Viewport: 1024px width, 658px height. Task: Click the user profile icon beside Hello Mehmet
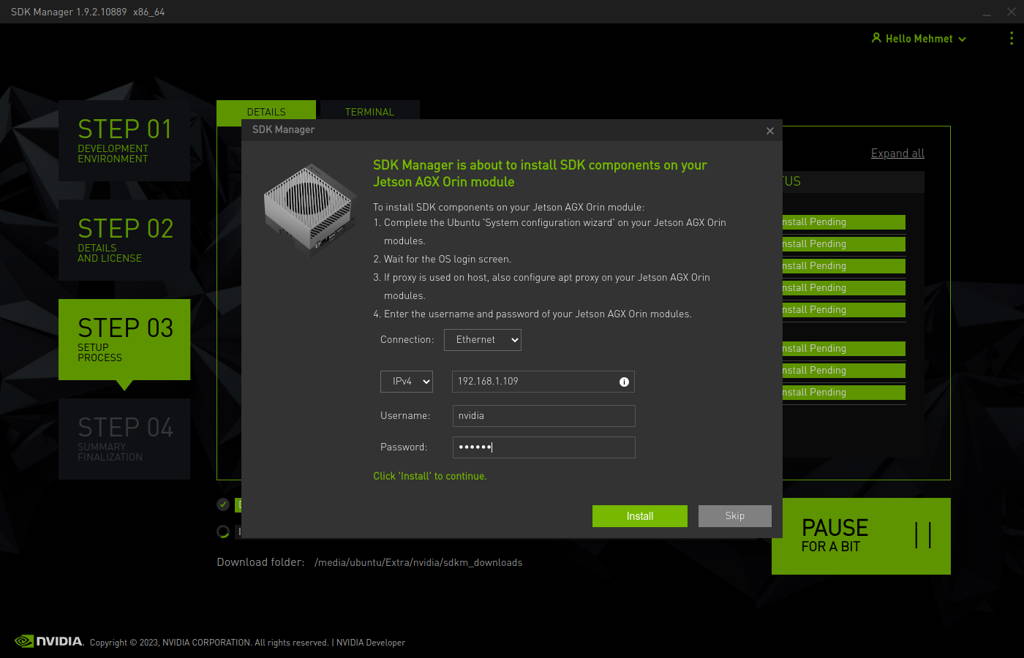click(x=876, y=38)
